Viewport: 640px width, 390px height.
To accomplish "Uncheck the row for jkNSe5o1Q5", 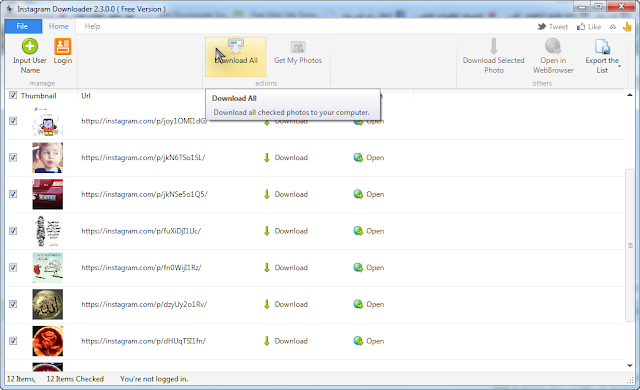I will click(x=13, y=194).
